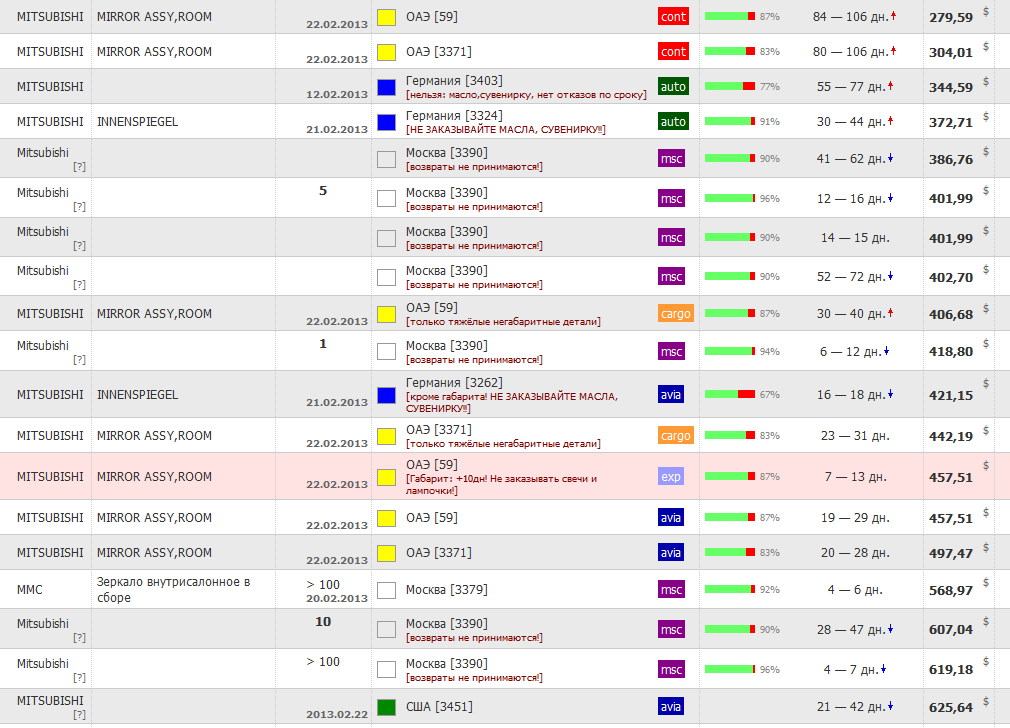Click the red up arrow beside 84 — 106 дн.
Screen dimensions: 1010x728
pyautogui.click(x=893, y=16)
